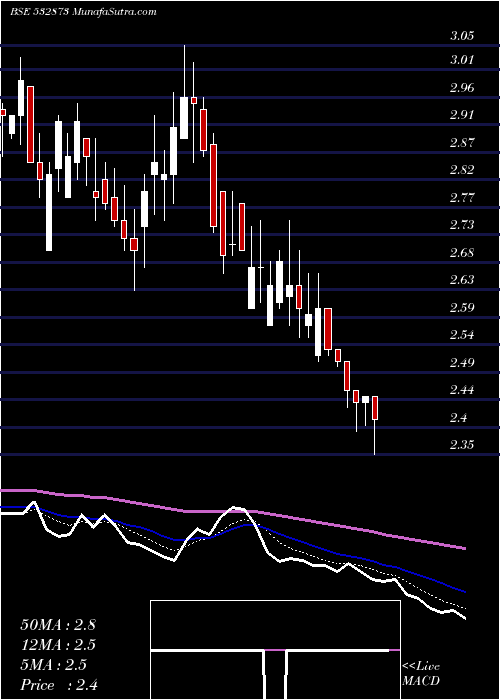Click the 2.87 price axis label
Viewport: 500px width, 700px height.
point(462,142)
